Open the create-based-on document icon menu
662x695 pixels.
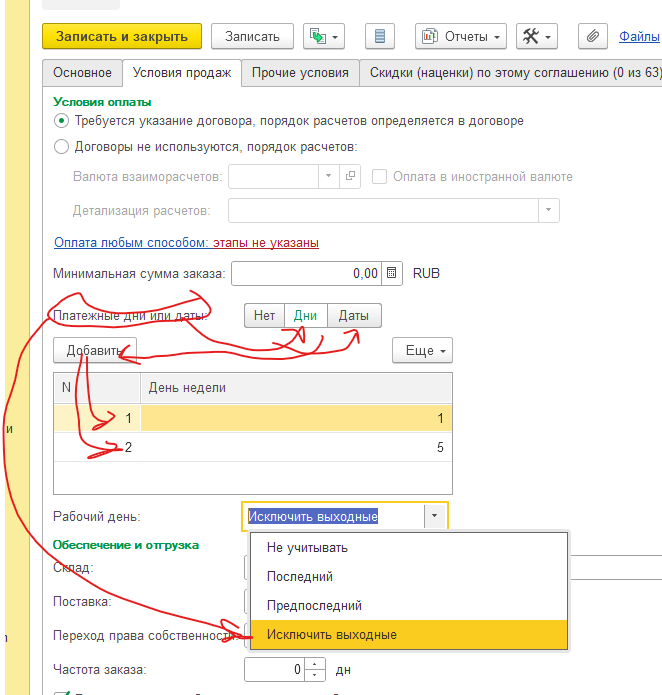pos(326,37)
